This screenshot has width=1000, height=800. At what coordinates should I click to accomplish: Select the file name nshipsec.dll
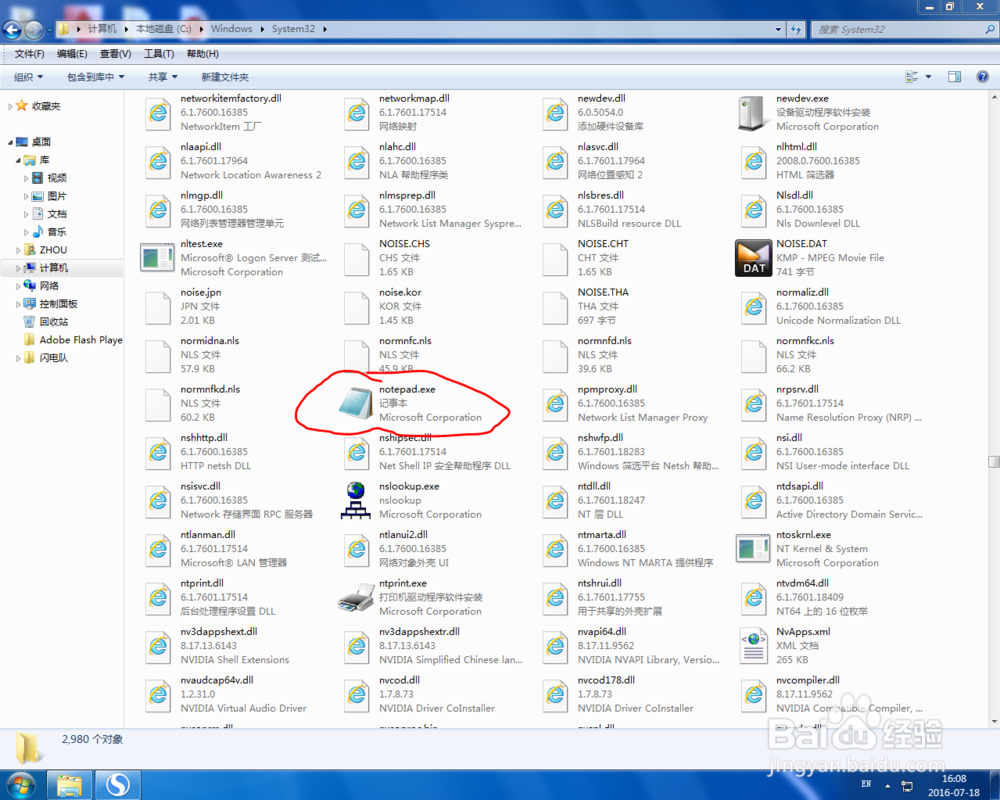405,438
